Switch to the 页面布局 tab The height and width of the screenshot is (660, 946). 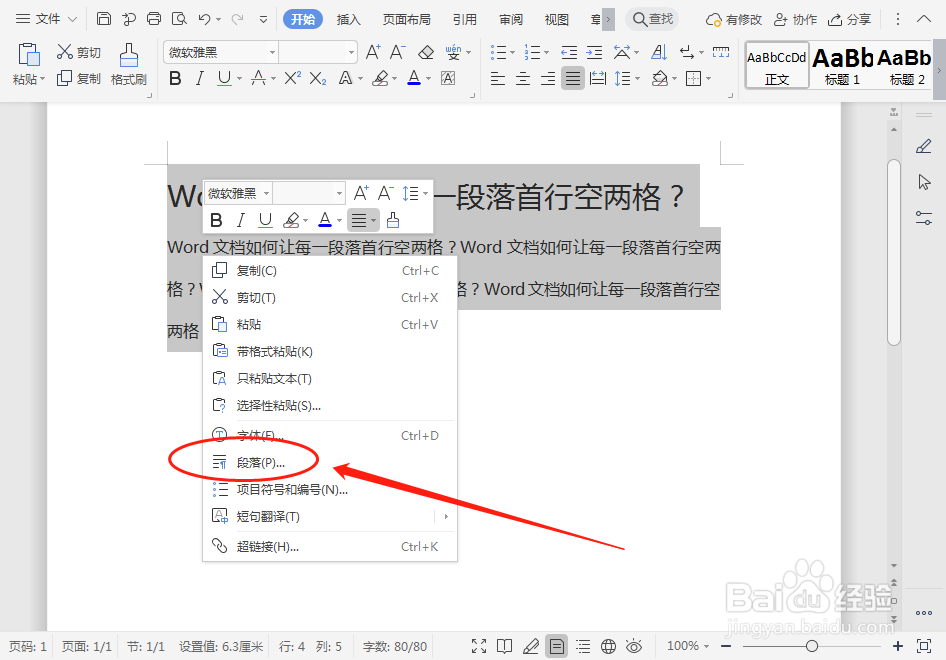click(406, 19)
